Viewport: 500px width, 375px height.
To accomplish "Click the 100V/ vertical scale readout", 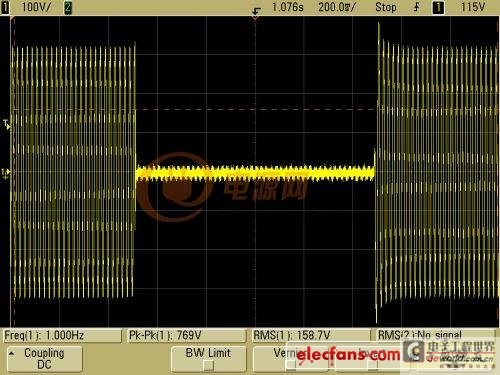I will [36, 7].
